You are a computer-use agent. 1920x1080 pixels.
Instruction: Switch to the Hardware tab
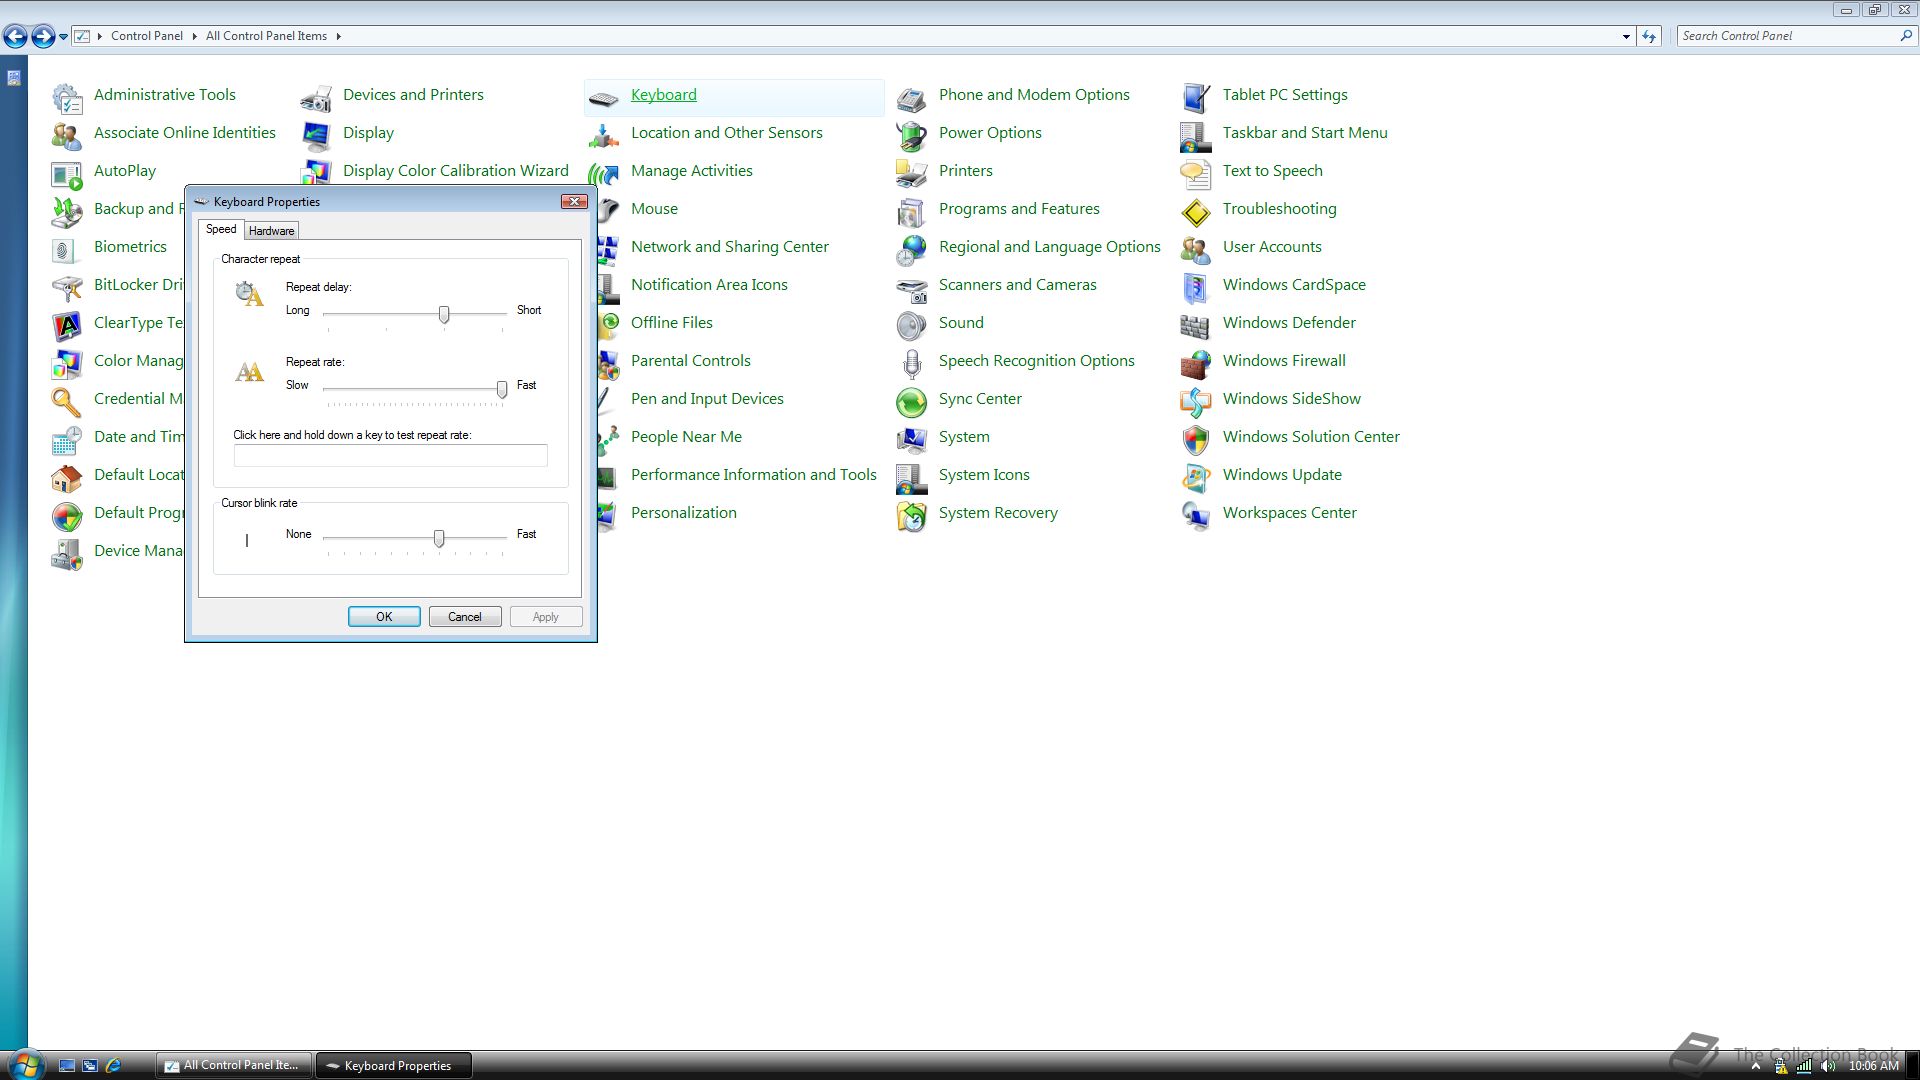click(271, 231)
